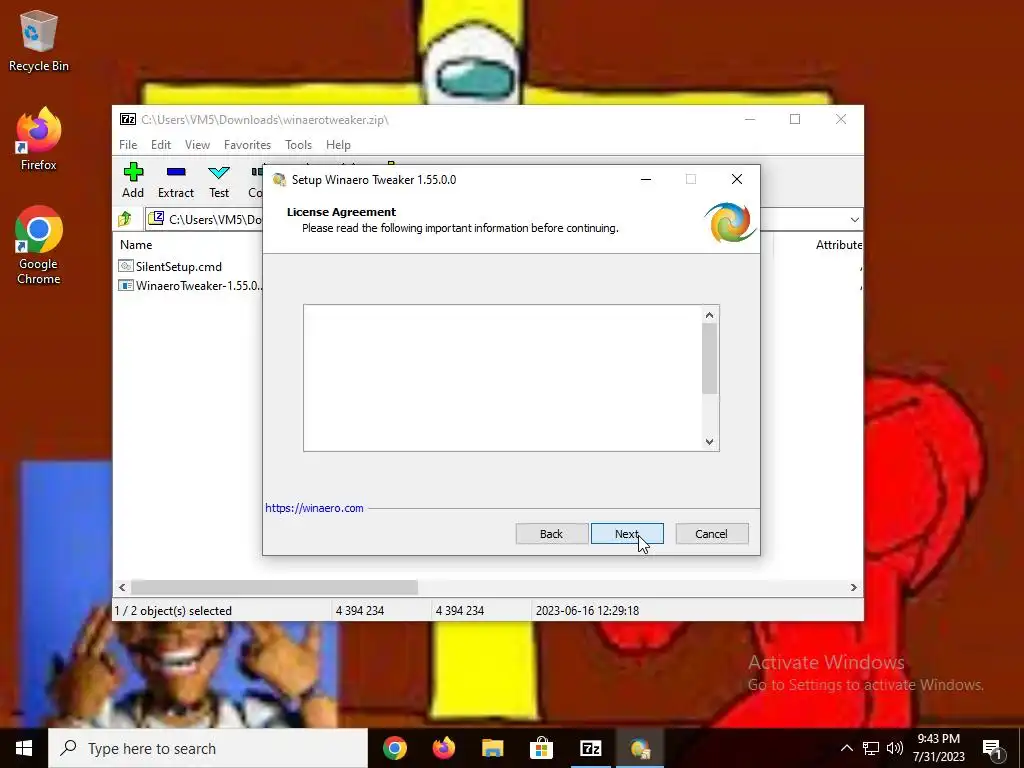Click the volume speaker tray icon
The width and height of the screenshot is (1024, 768).
point(895,748)
